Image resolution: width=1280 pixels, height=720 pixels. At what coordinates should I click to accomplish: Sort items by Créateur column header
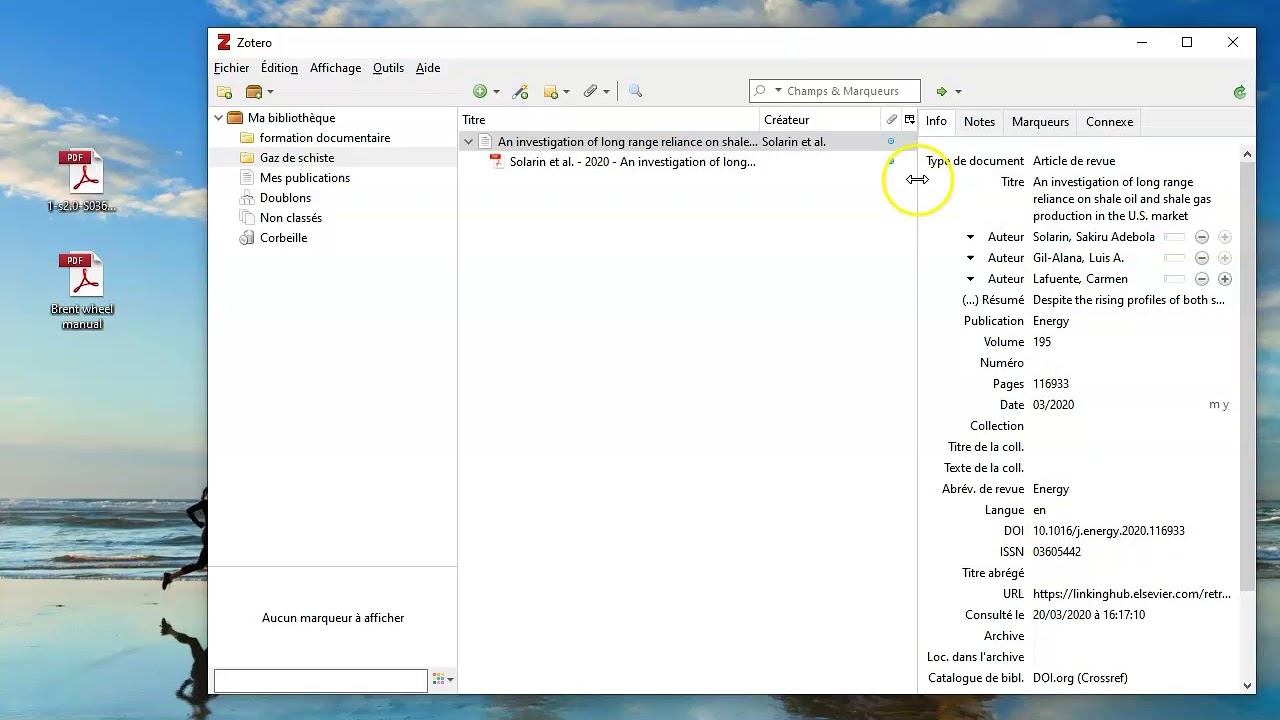(821, 120)
